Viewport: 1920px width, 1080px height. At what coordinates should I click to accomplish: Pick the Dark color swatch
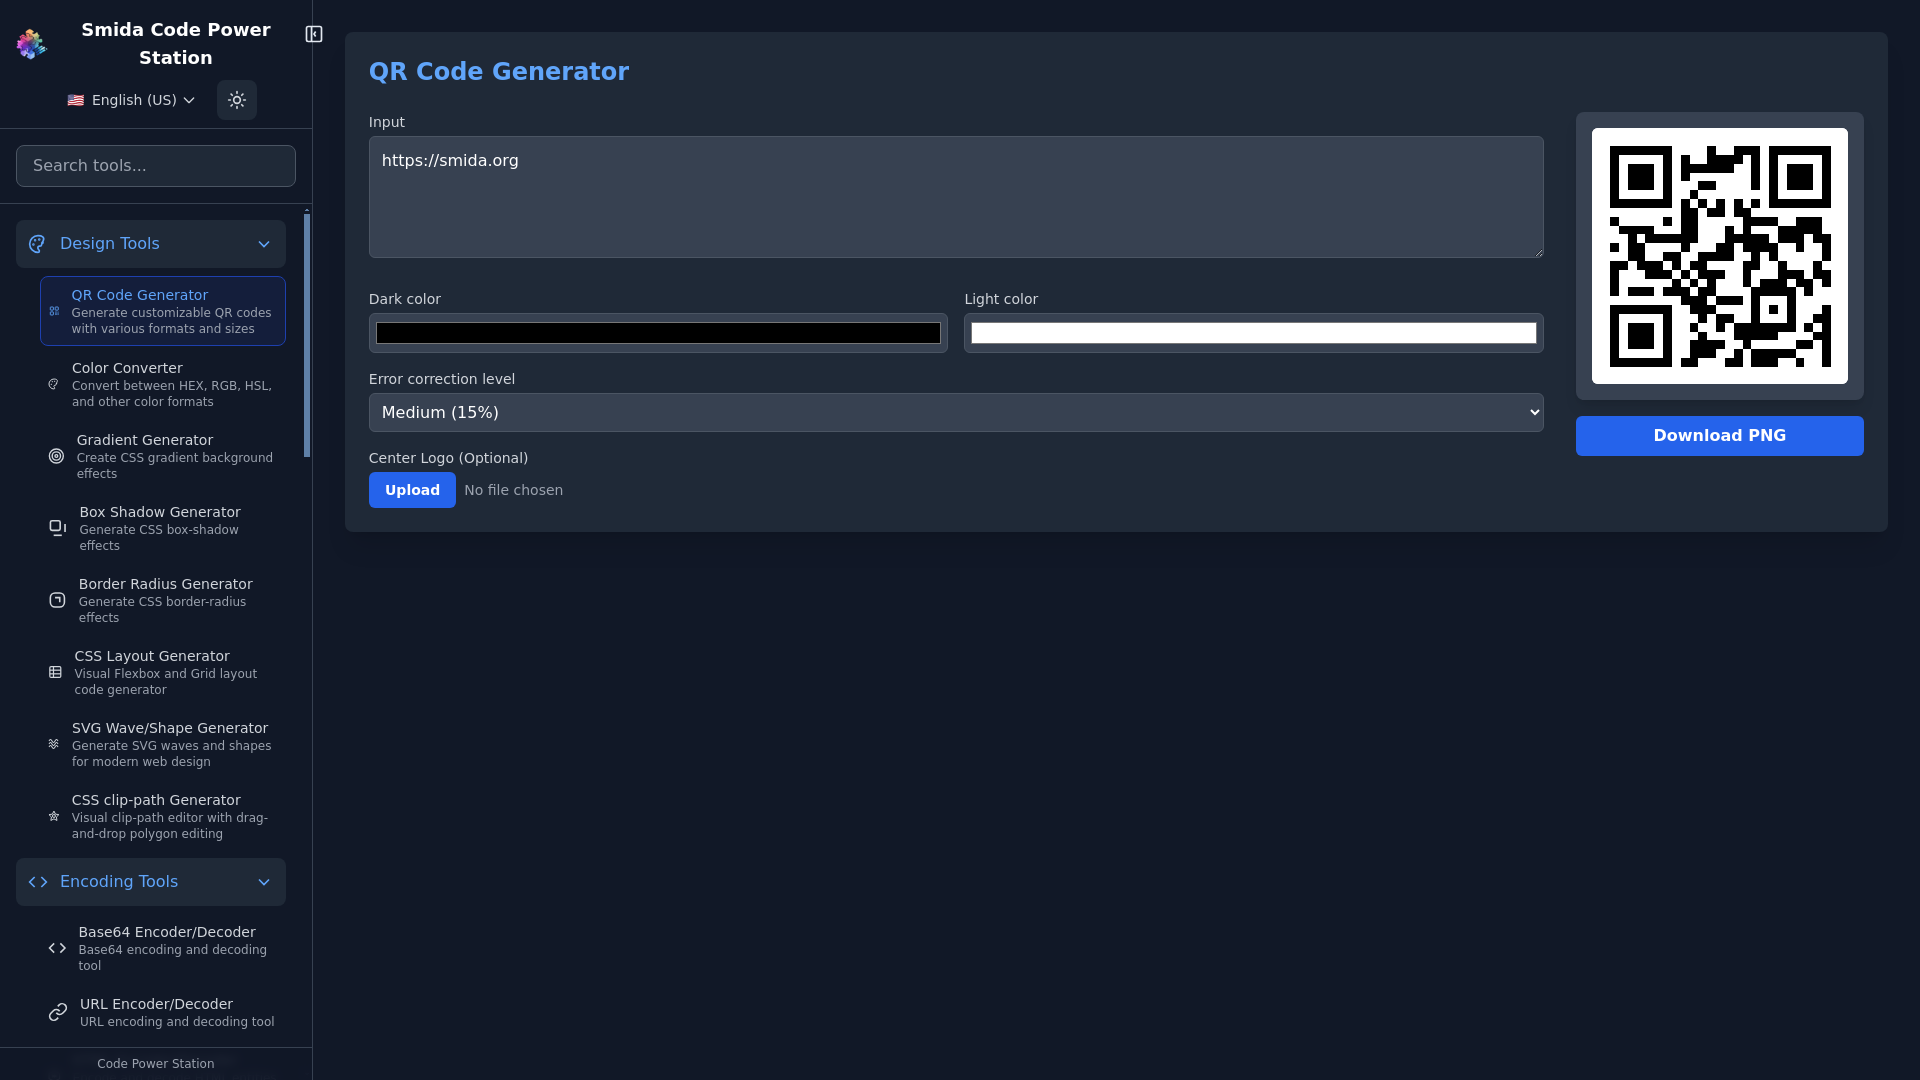(x=658, y=333)
